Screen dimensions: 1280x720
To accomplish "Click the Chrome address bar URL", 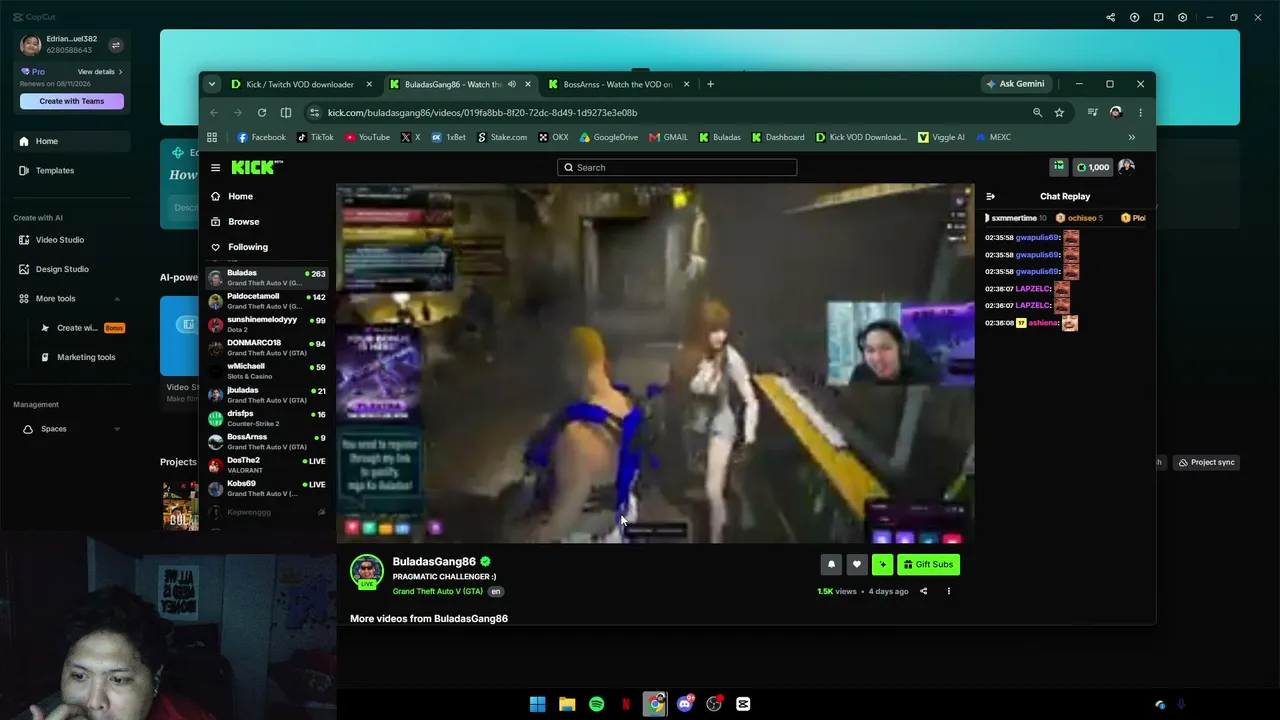I will [482, 113].
